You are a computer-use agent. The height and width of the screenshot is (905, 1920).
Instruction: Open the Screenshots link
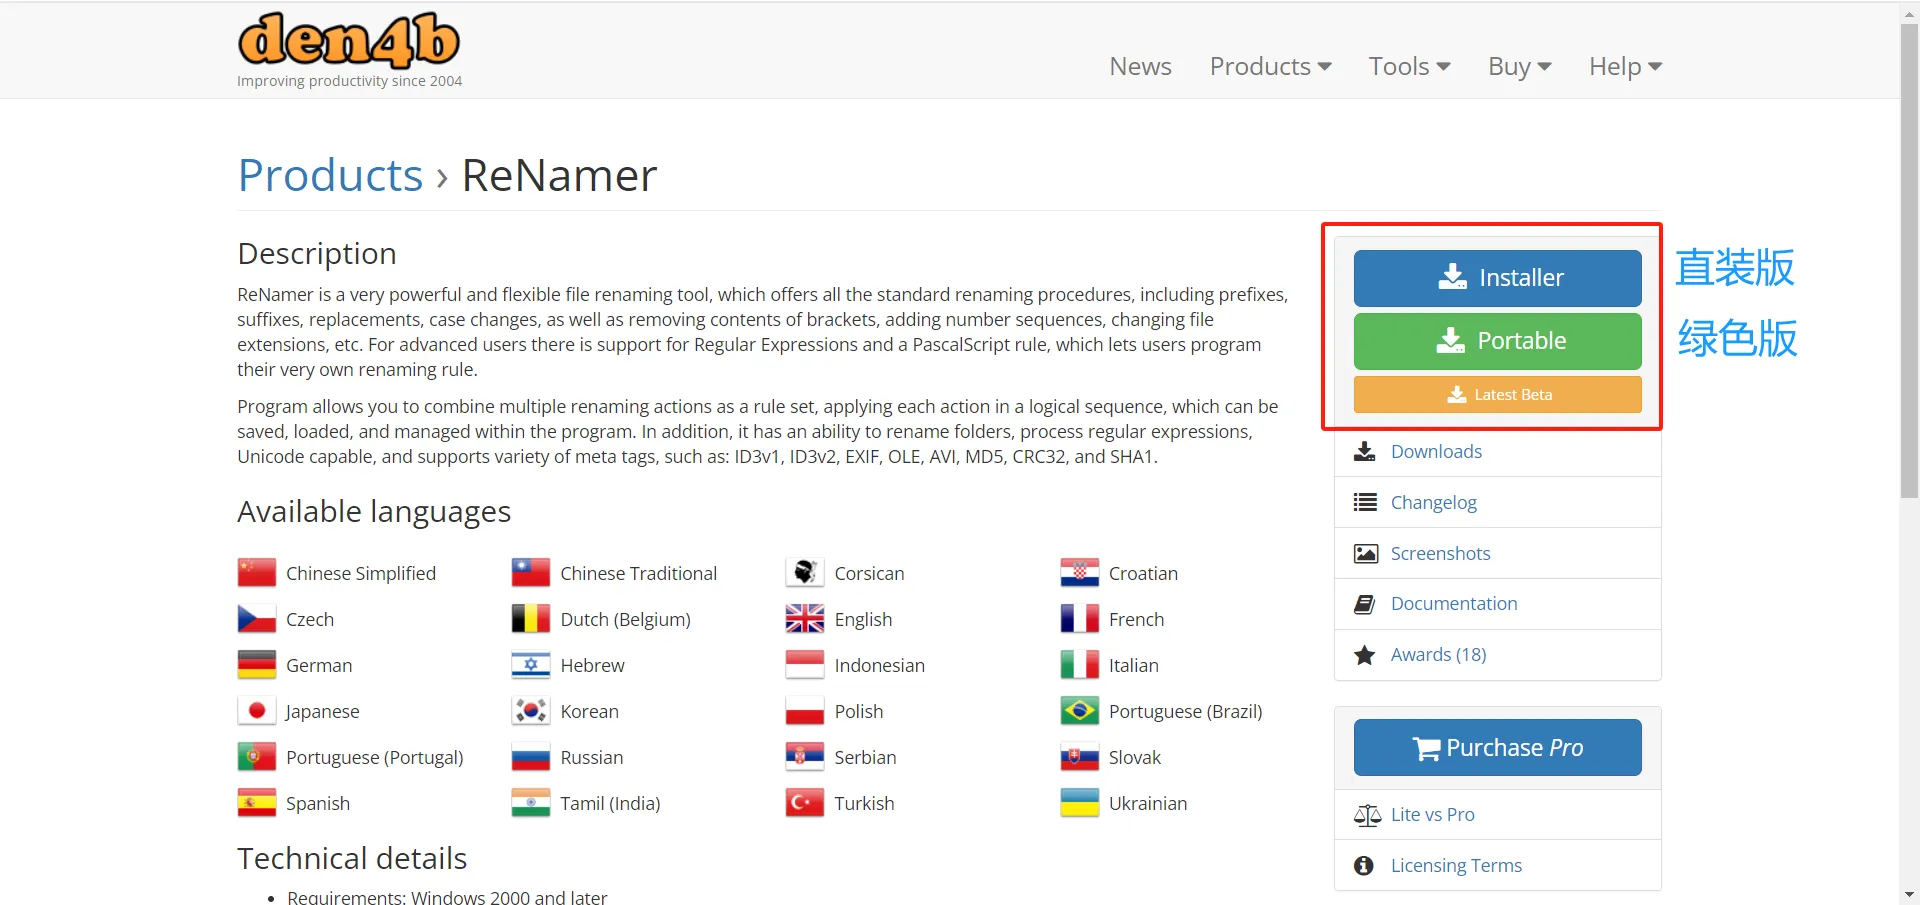click(x=1440, y=553)
